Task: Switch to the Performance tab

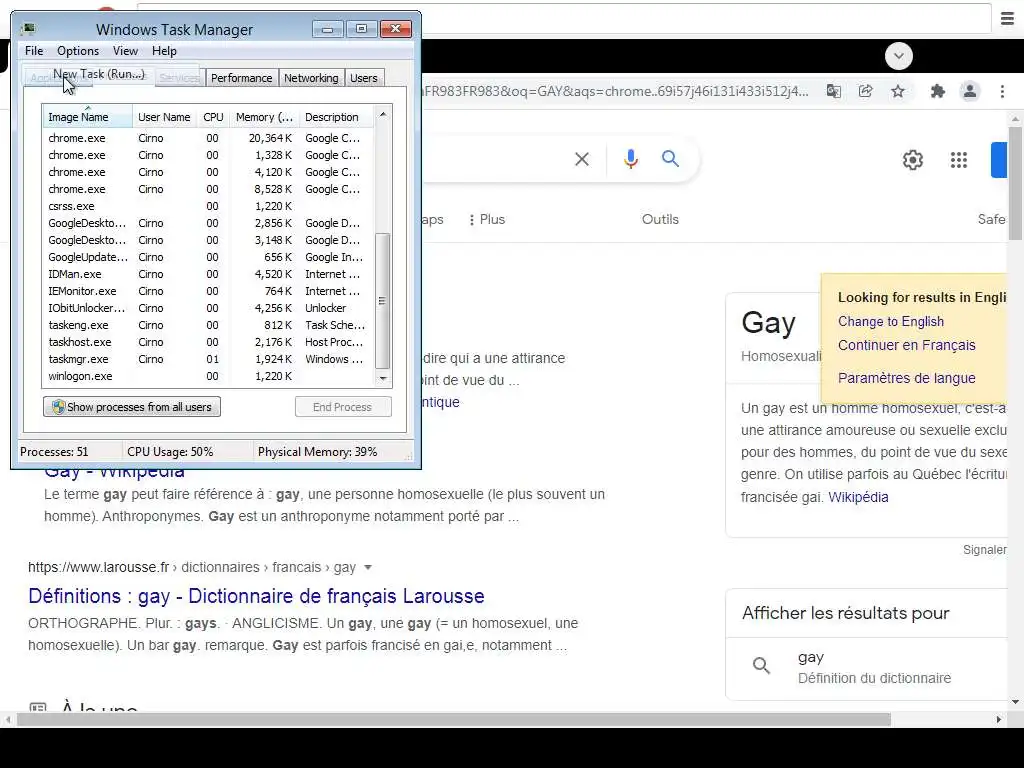Action: [241, 78]
